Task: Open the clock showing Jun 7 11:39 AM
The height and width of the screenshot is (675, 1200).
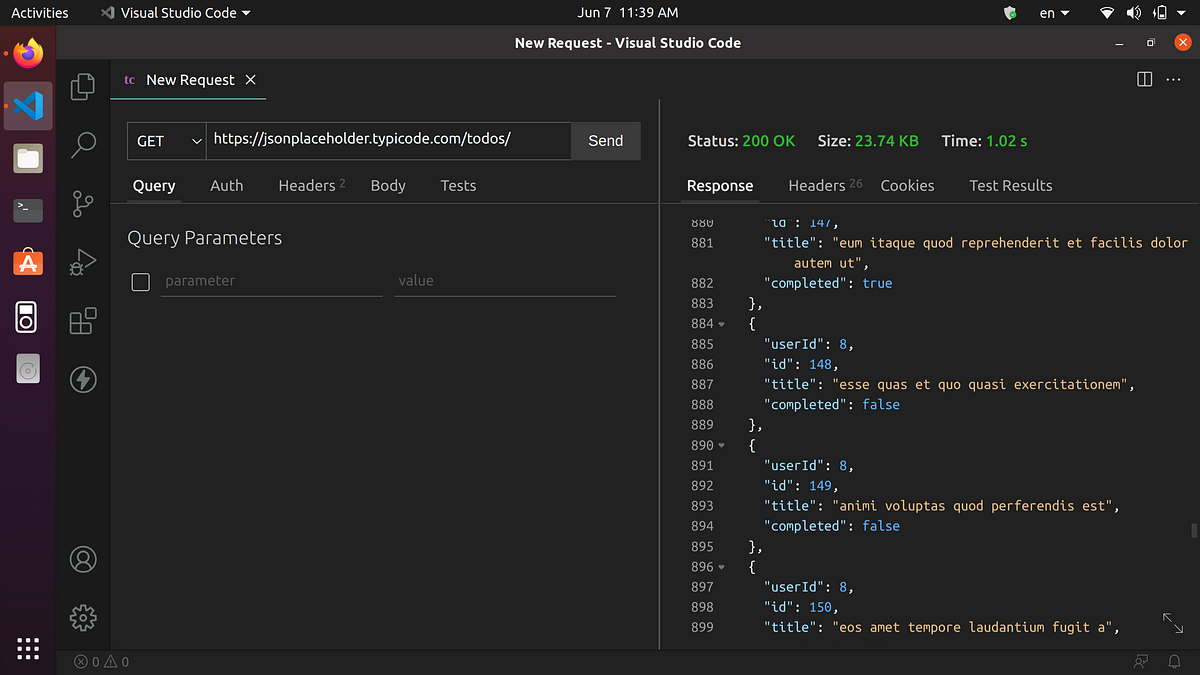Action: 628,13
